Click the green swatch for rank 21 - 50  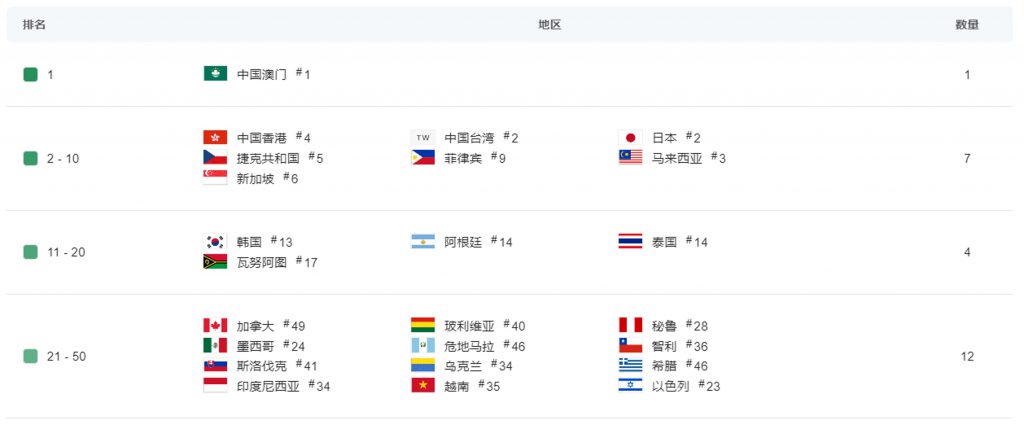point(30,356)
